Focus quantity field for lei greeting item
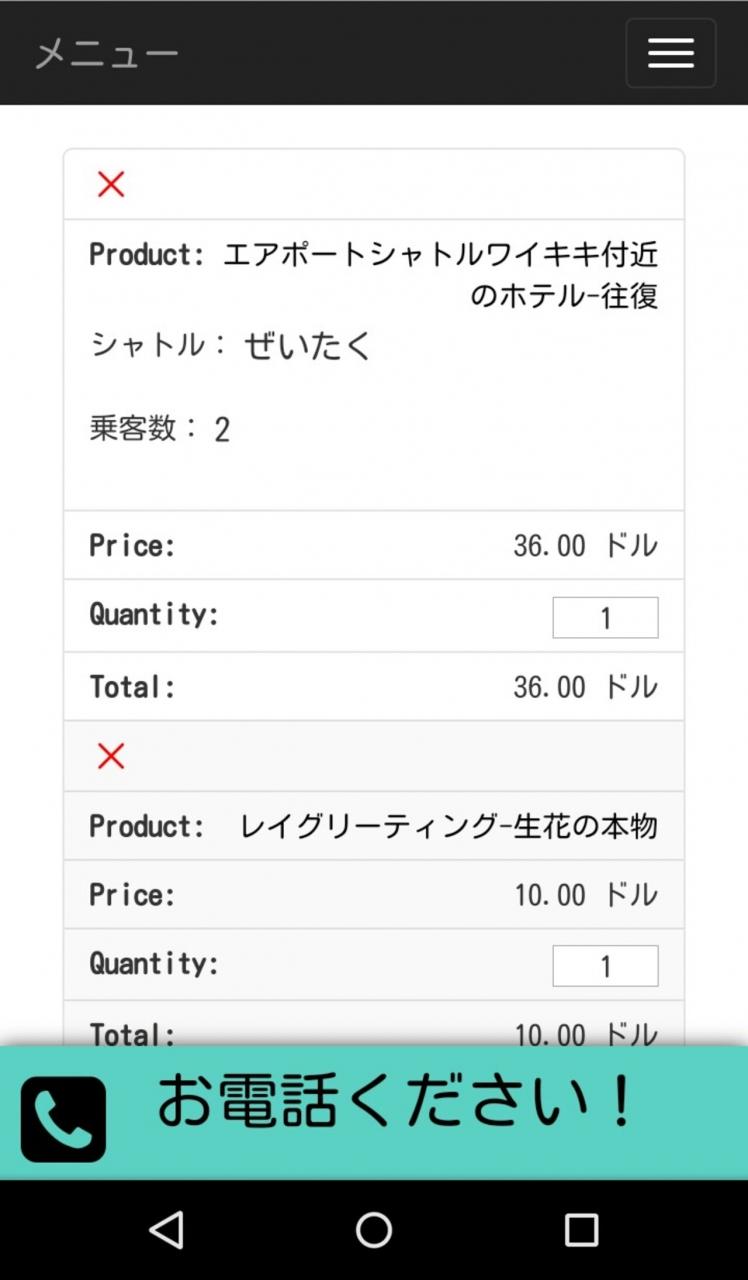The width and height of the screenshot is (748, 1280). pyautogui.click(x=605, y=965)
